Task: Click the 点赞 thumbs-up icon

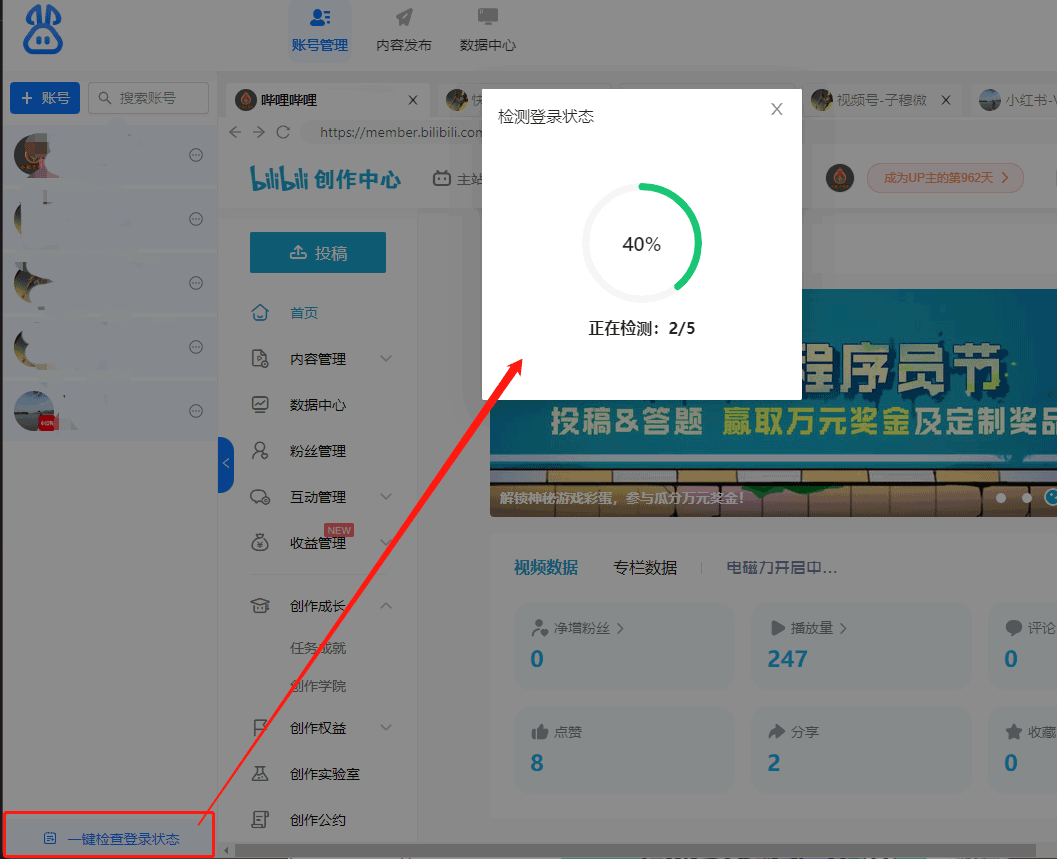Action: (540, 732)
